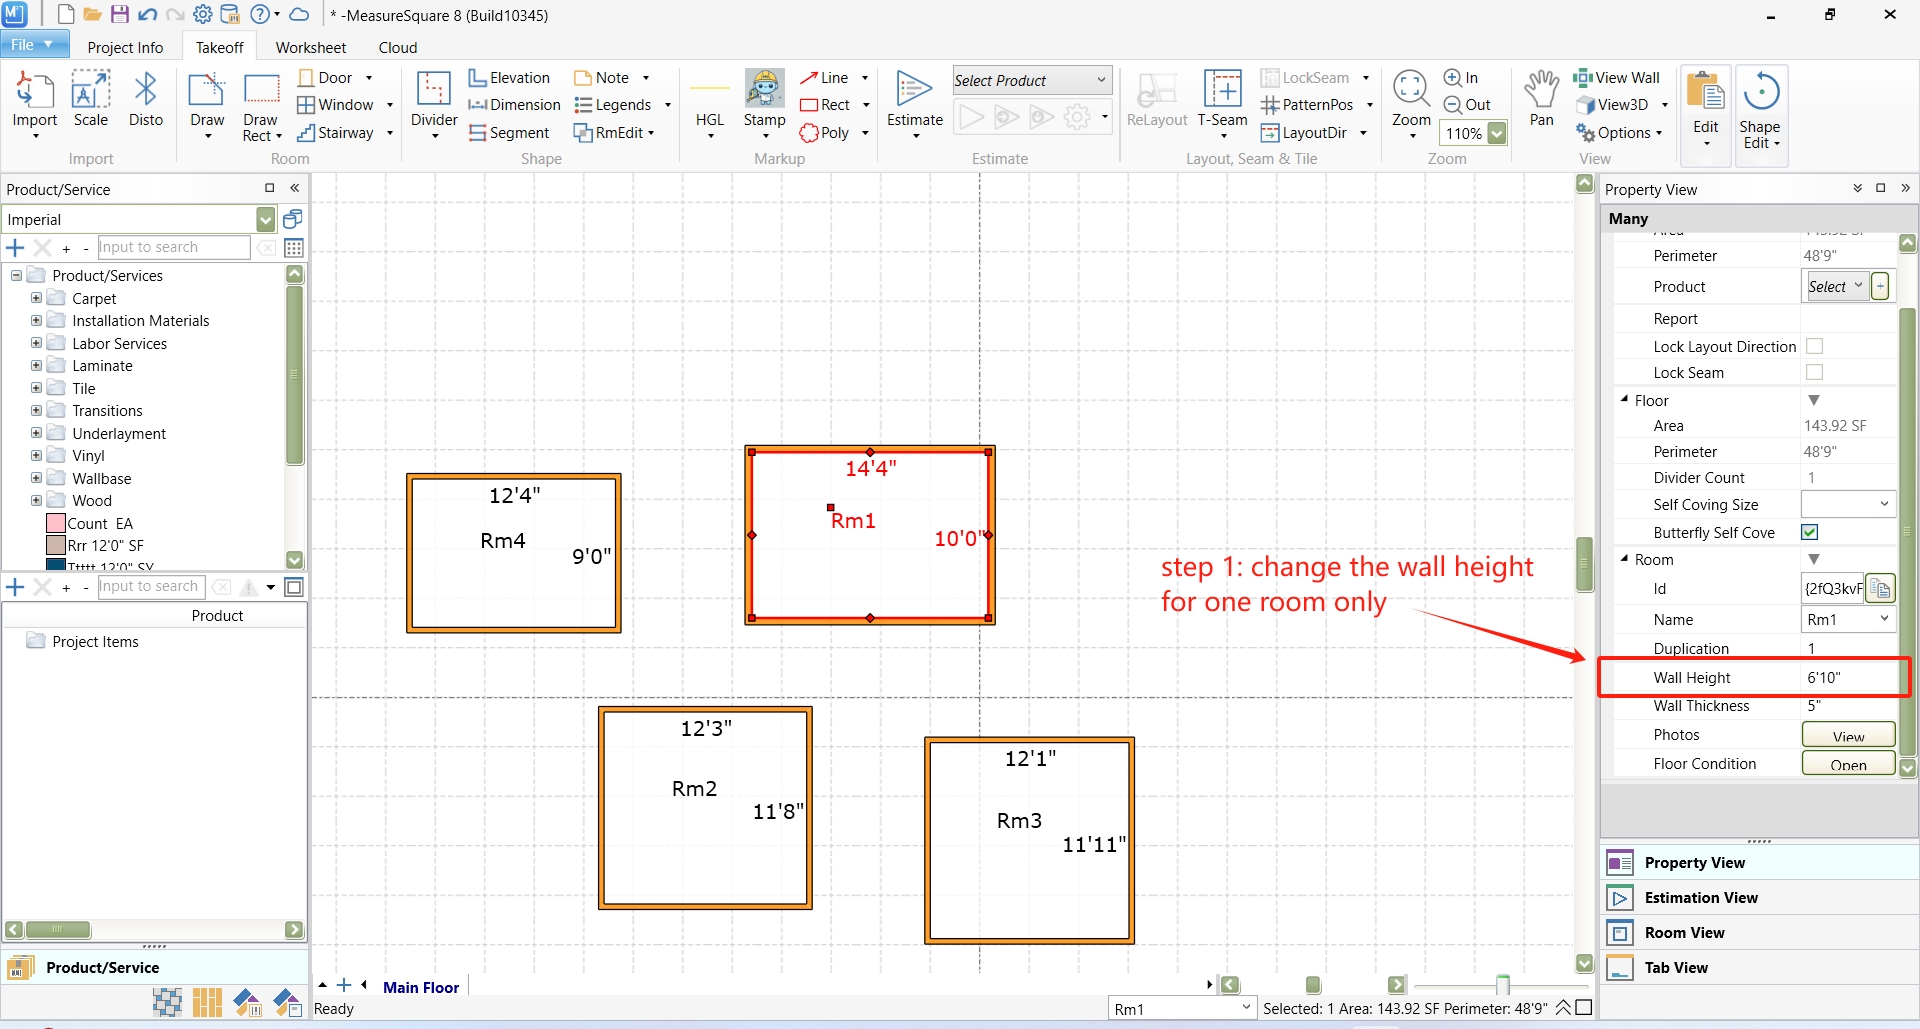Screen dimensions: 1920x1029
Task: Select the Stamp markup tool
Action: pyautogui.click(x=764, y=104)
